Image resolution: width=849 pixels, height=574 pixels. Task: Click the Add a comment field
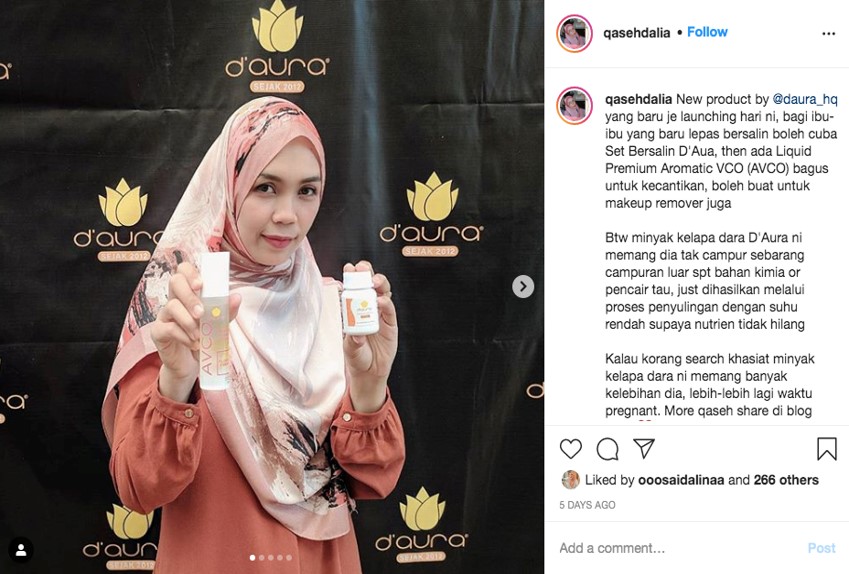pyautogui.click(x=677, y=548)
